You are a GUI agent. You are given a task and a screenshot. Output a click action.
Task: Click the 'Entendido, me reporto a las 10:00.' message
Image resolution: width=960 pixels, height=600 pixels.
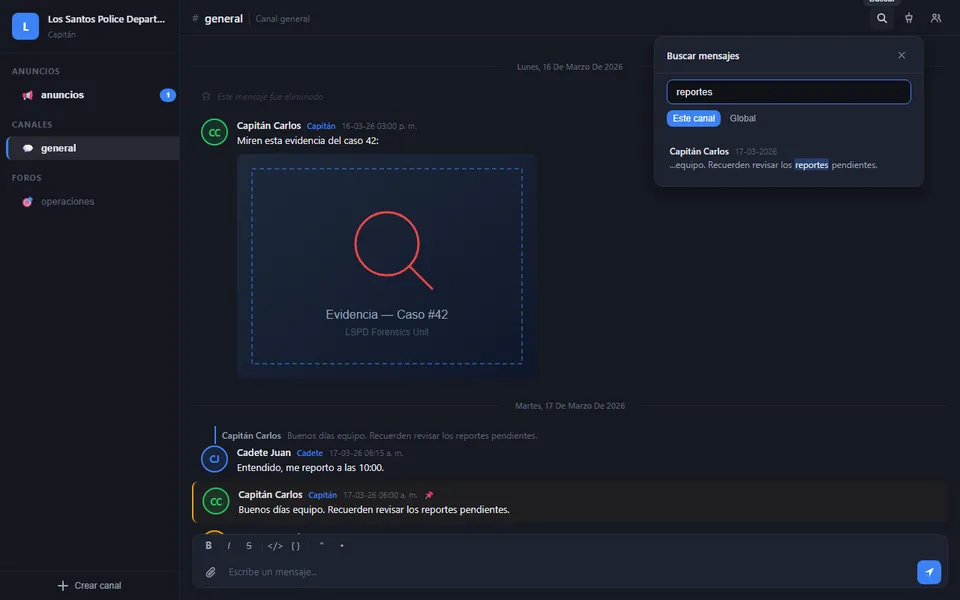pos(310,468)
